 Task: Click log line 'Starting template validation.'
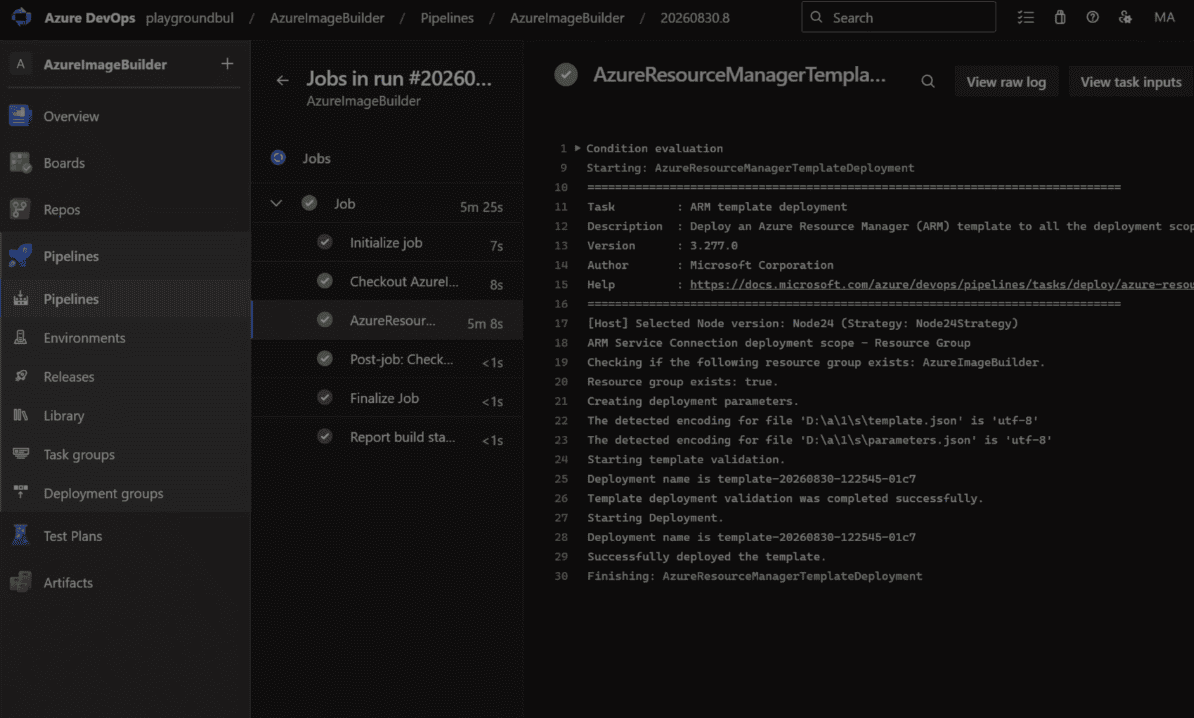685,459
